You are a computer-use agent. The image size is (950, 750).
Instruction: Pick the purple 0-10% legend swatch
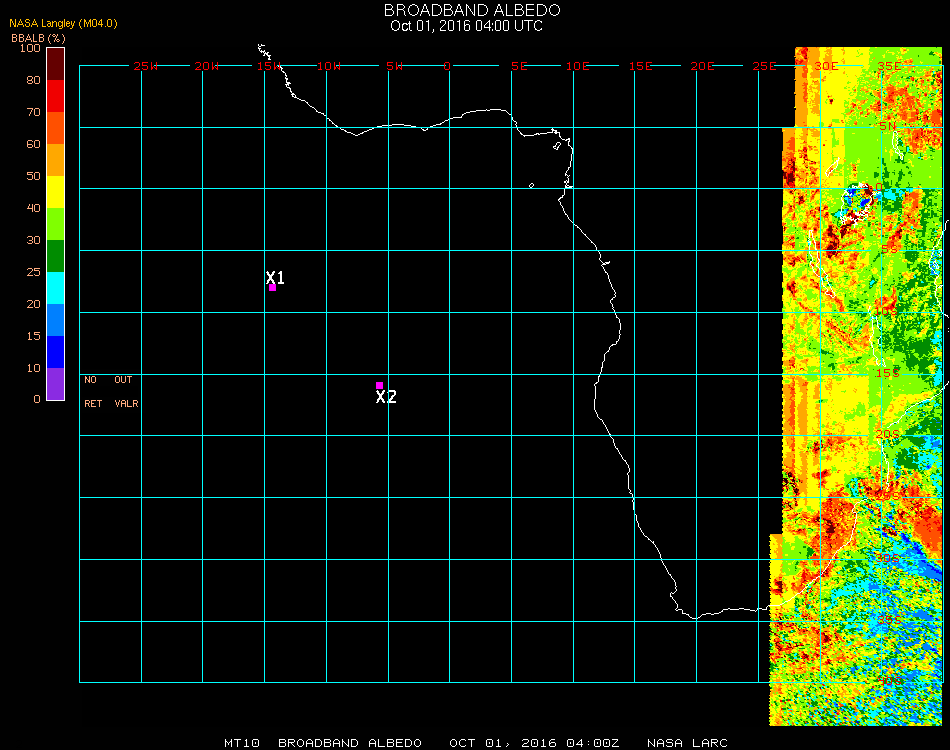click(x=55, y=384)
